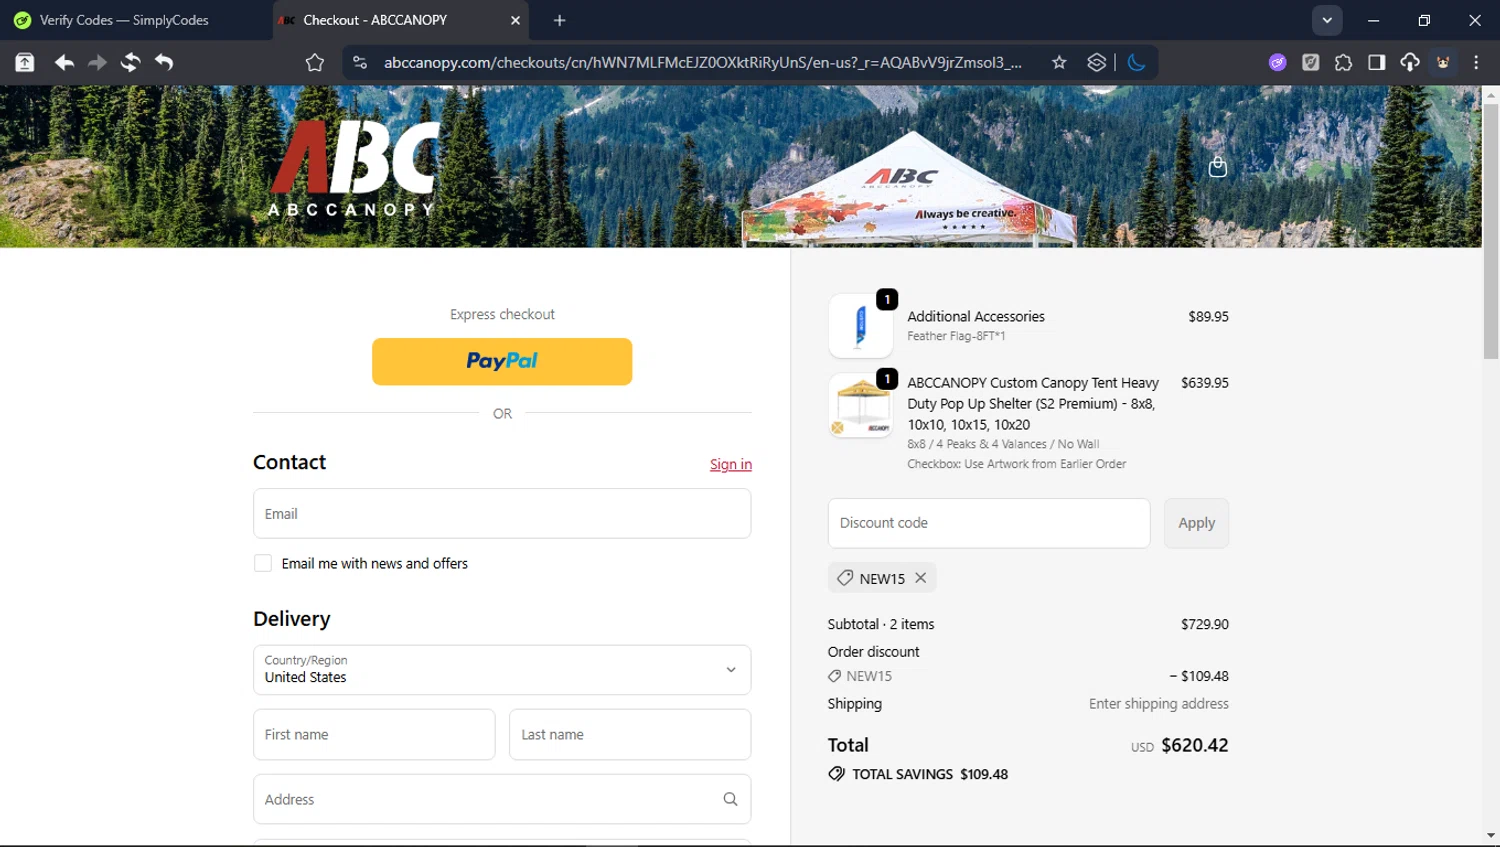This screenshot has width=1500, height=847.
Task: Click the upload box icon in toolbar
Action: pyautogui.click(x=25, y=62)
